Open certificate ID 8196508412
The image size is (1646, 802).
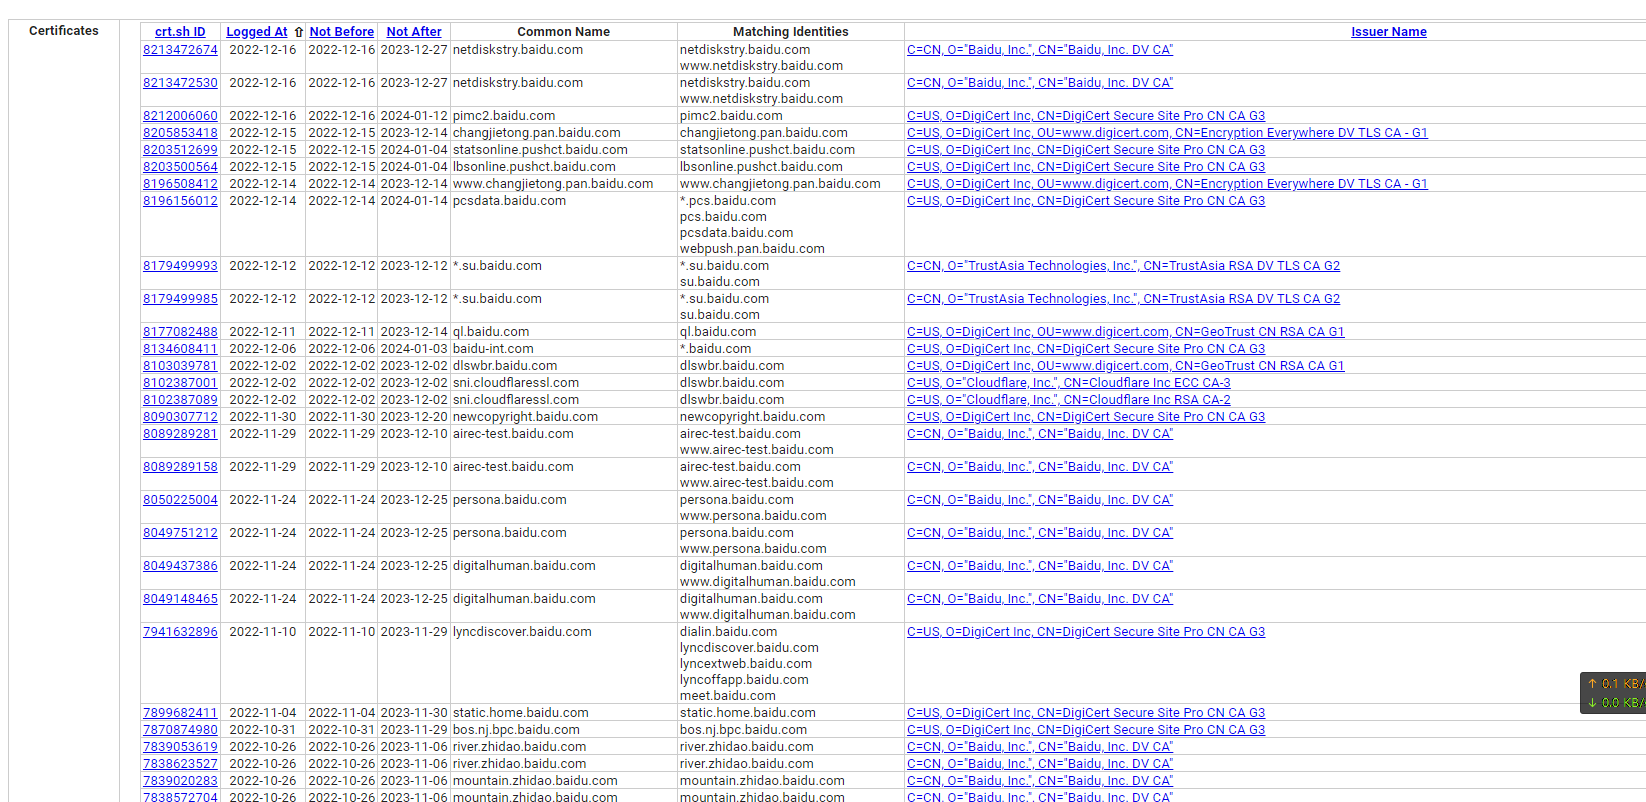click(180, 184)
